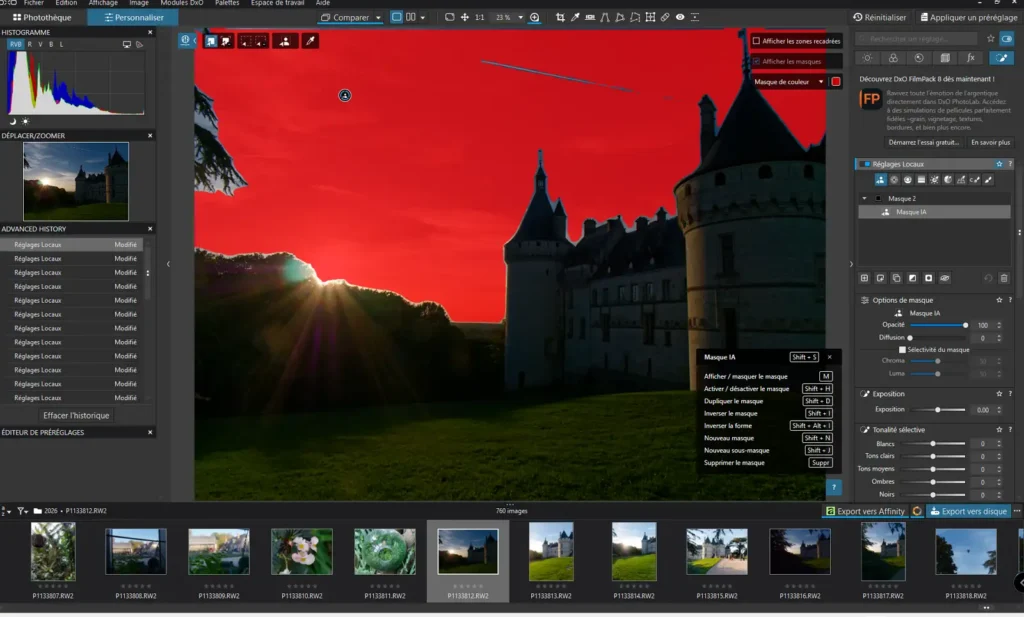Open the view mode dropdown arrow
This screenshot has width=1024, height=617.
click(x=423, y=18)
